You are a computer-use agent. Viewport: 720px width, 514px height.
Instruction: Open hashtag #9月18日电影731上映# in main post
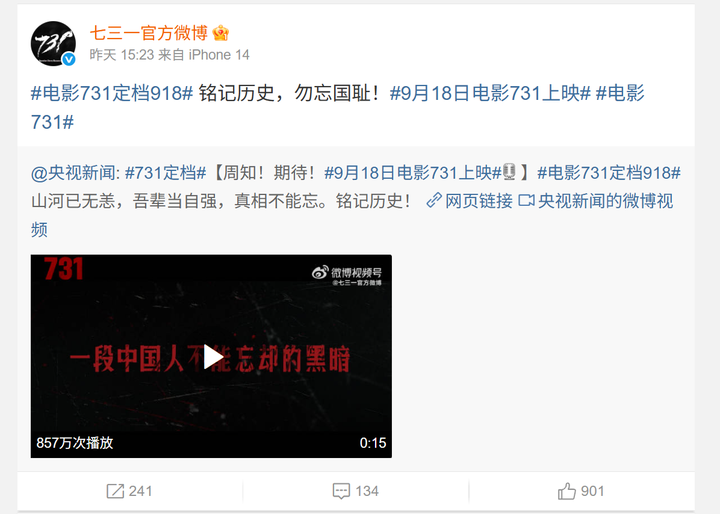click(x=490, y=93)
